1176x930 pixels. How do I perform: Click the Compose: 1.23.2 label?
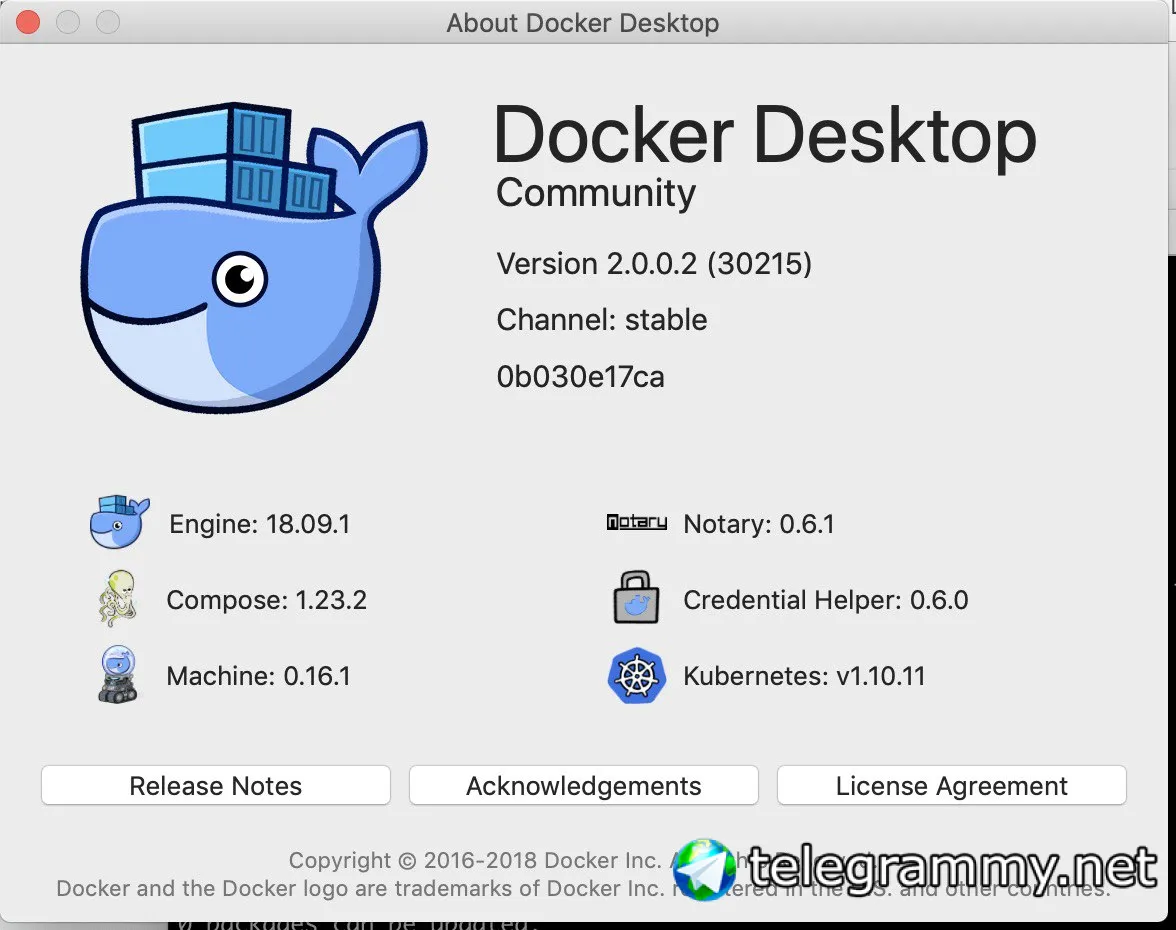pos(266,600)
